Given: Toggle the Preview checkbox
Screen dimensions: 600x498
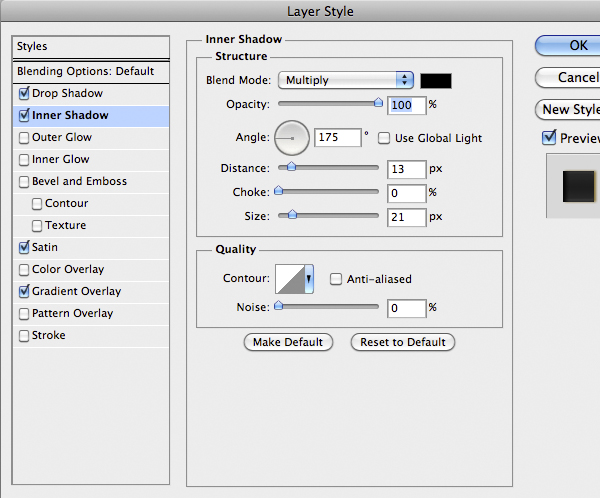Looking at the screenshot, I should tap(548, 138).
